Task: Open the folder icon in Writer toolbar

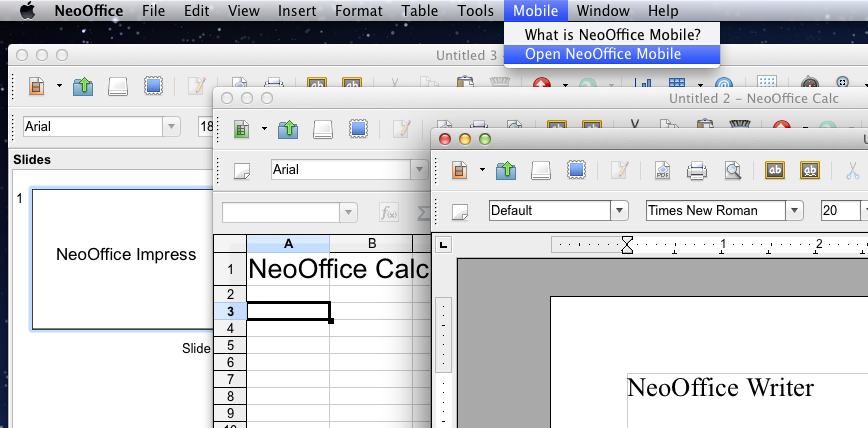Action: point(505,170)
